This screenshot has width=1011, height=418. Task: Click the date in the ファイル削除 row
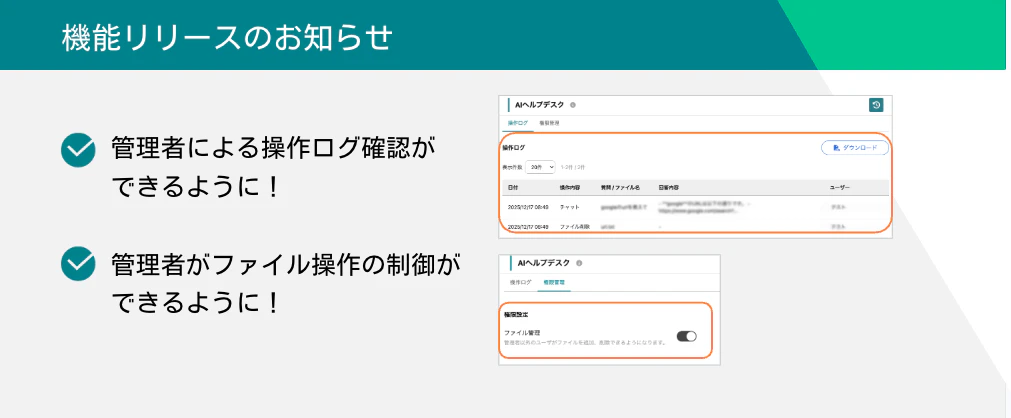pyautogui.click(x=527, y=227)
